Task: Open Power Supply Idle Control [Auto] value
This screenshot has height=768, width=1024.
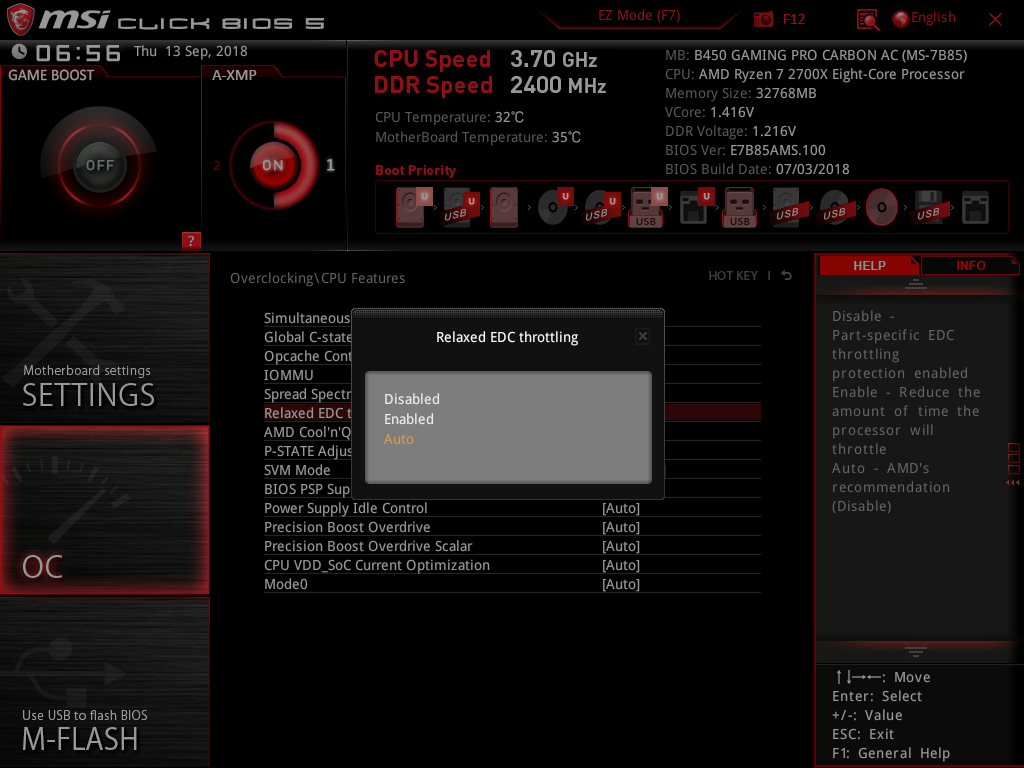Action: point(620,508)
